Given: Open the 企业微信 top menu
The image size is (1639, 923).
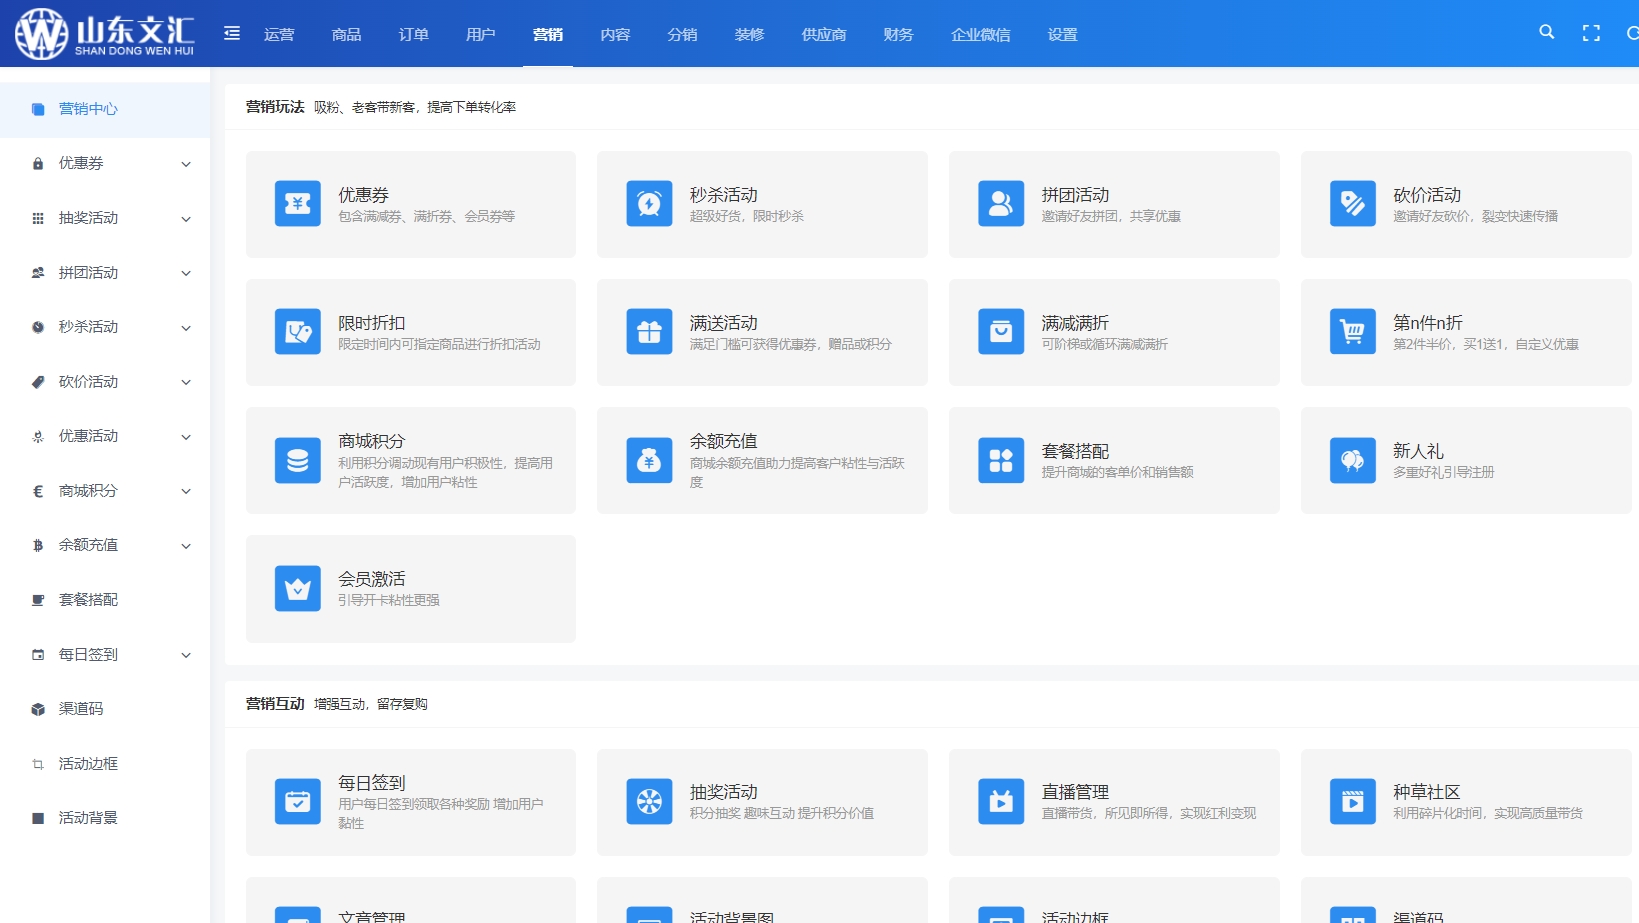Looking at the screenshot, I should point(980,34).
